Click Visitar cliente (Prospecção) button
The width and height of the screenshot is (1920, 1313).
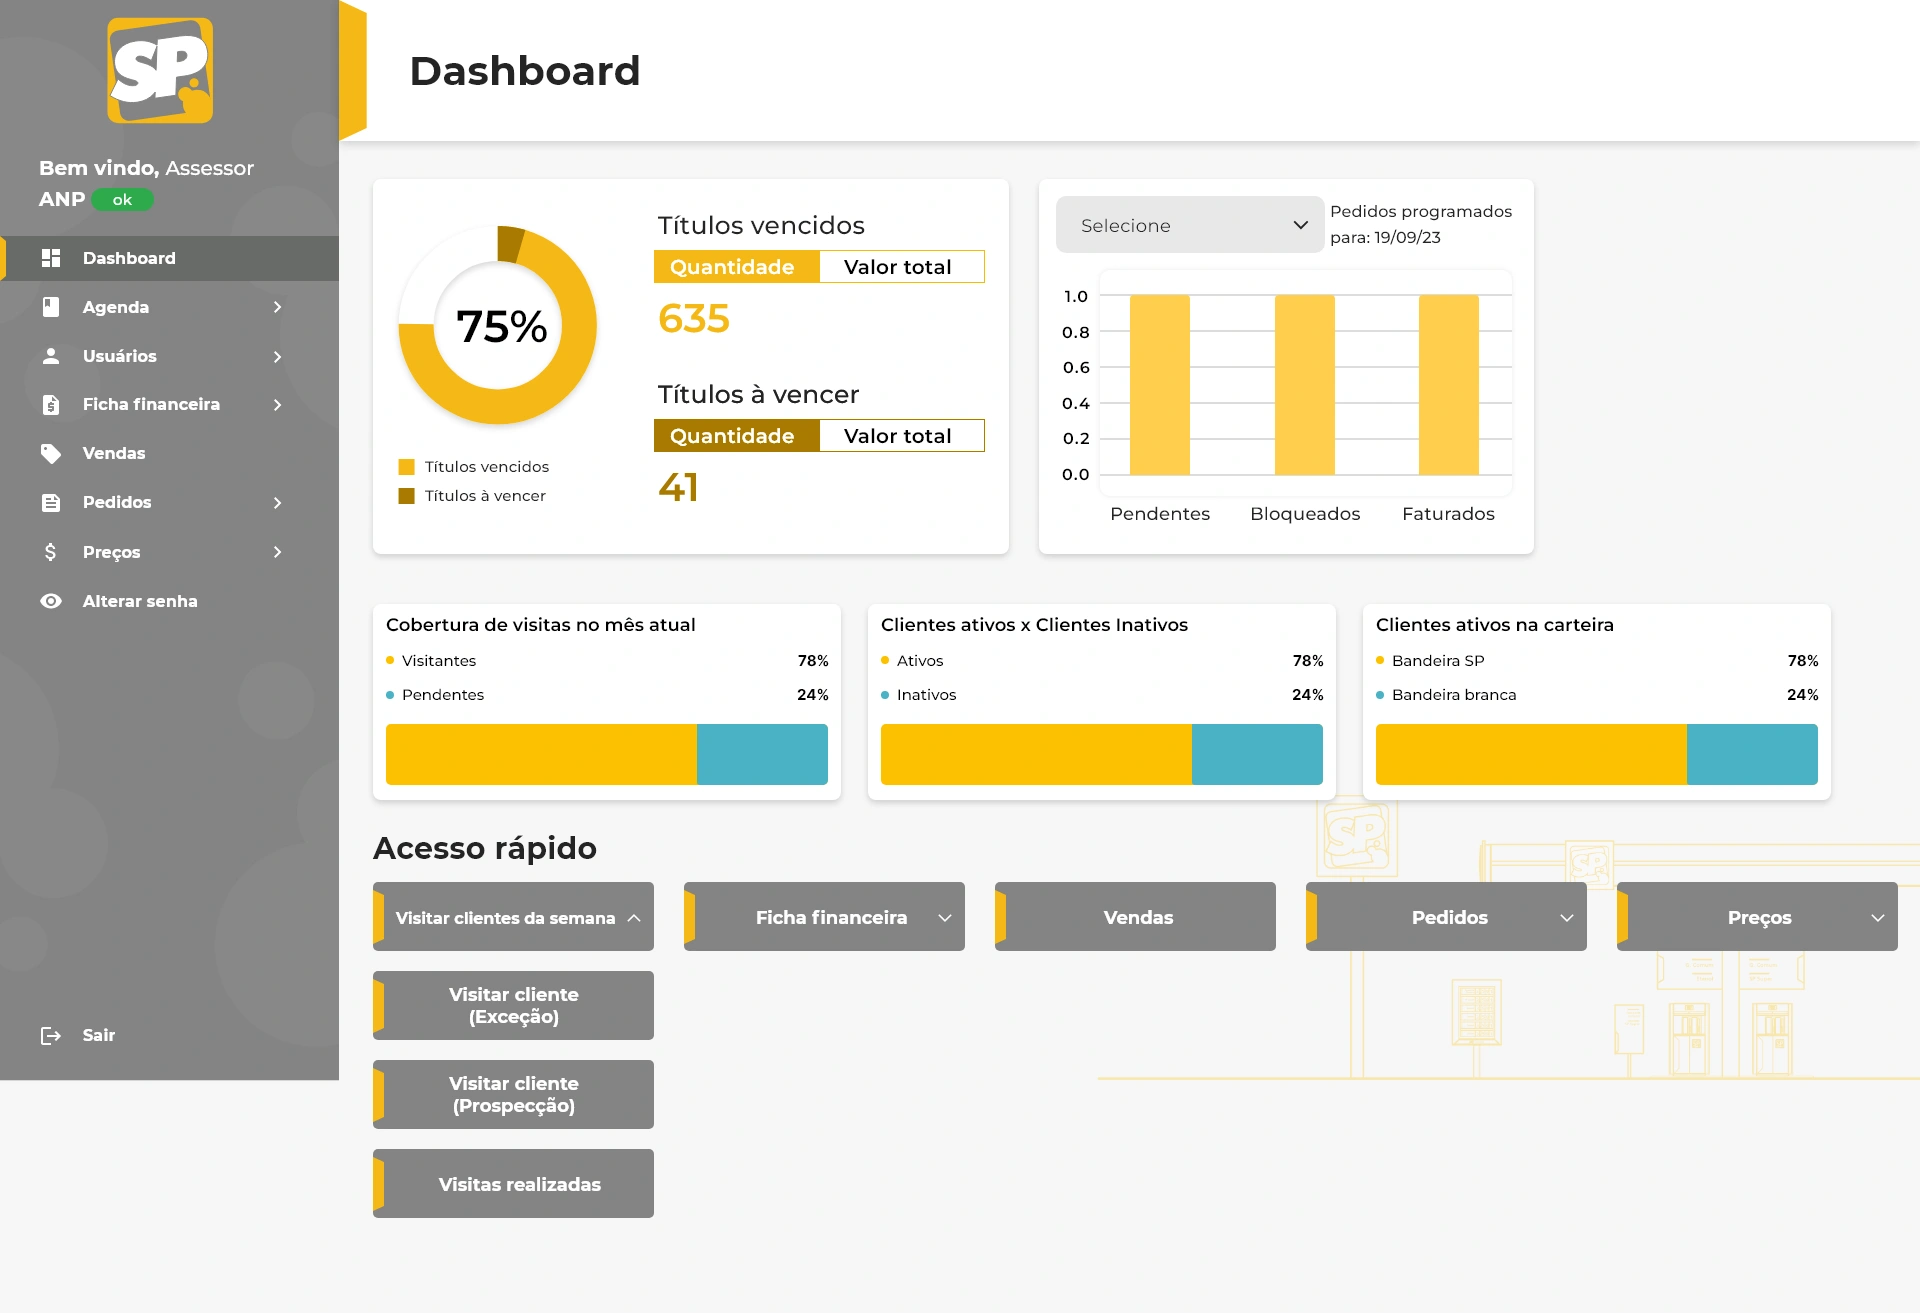(x=514, y=1095)
